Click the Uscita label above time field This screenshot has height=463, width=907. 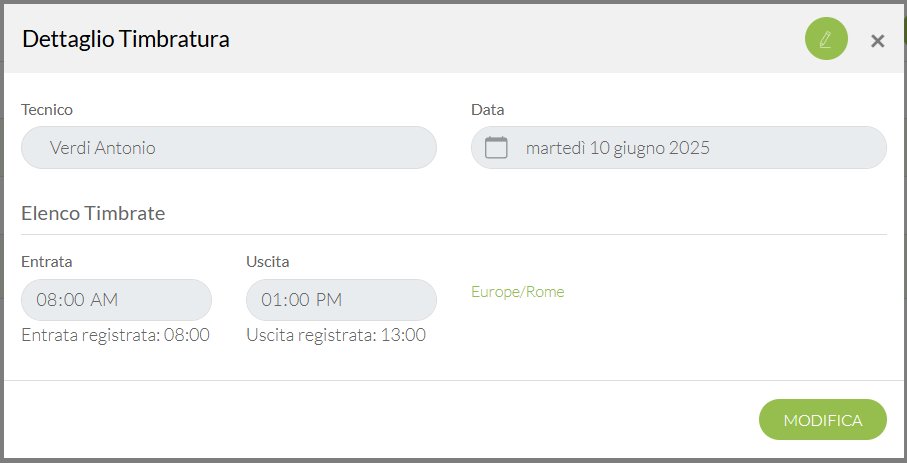(267, 262)
